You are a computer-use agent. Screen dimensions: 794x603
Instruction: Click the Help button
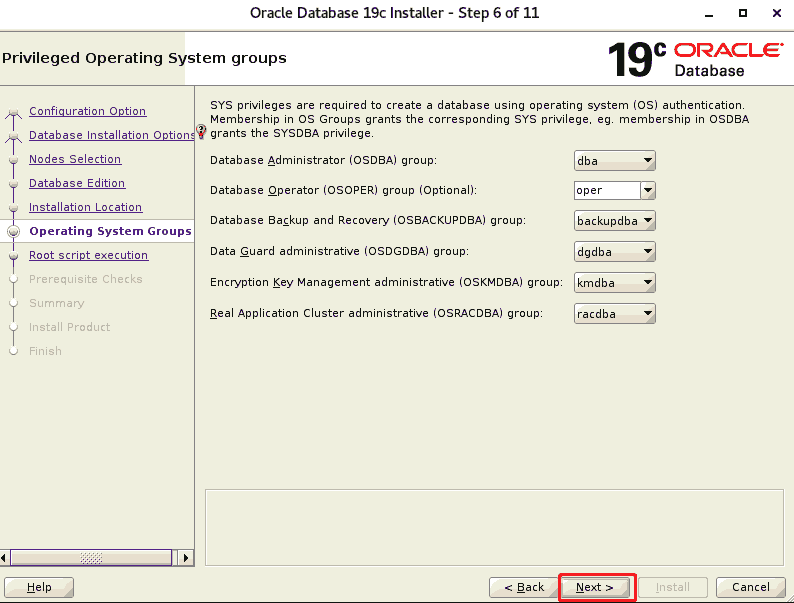pyautogui.click(x=39, y=587)
